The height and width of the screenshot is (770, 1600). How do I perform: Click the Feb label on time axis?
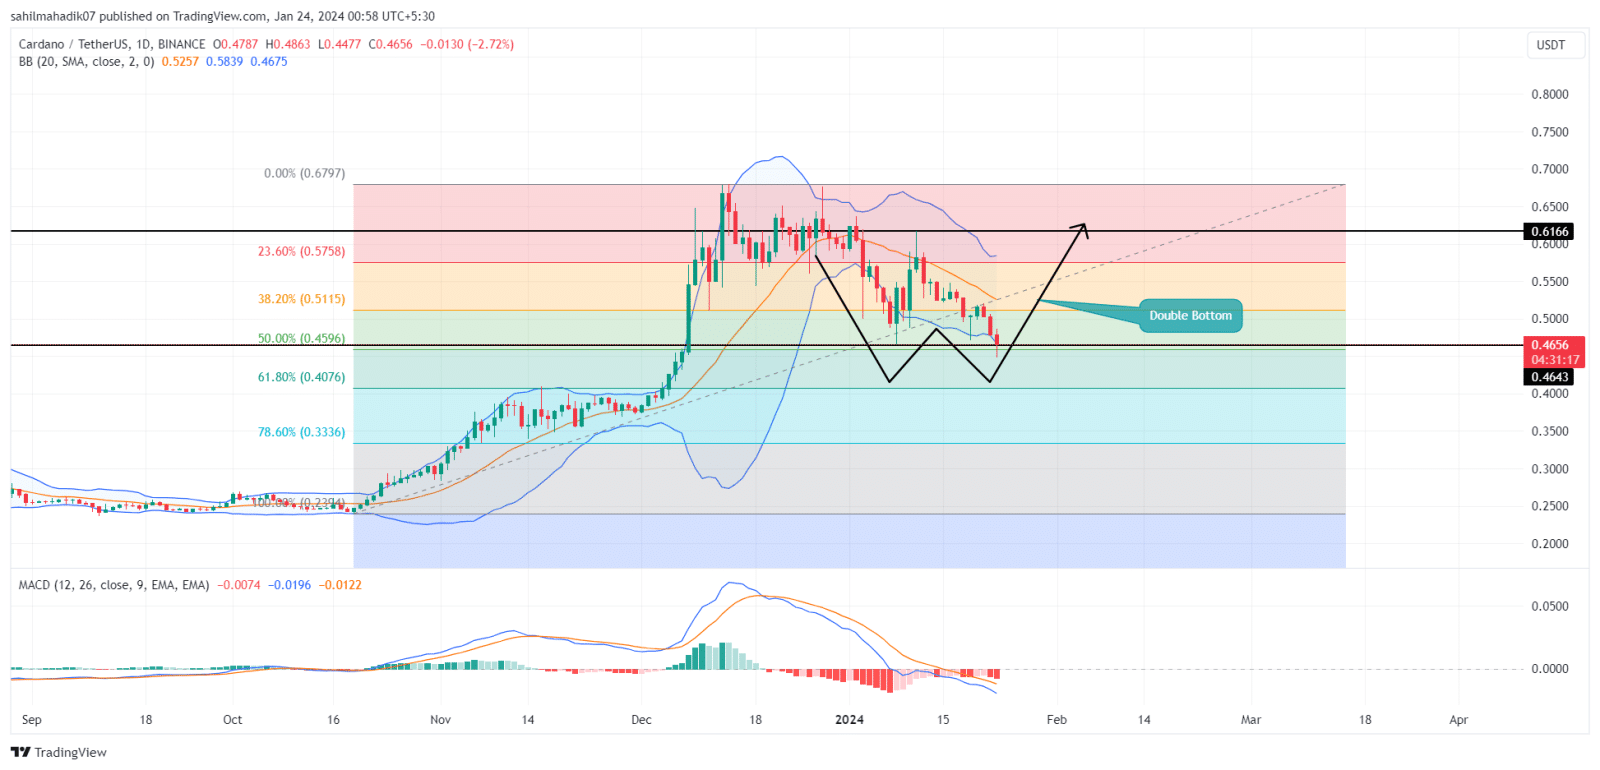tap(1056, 719)
